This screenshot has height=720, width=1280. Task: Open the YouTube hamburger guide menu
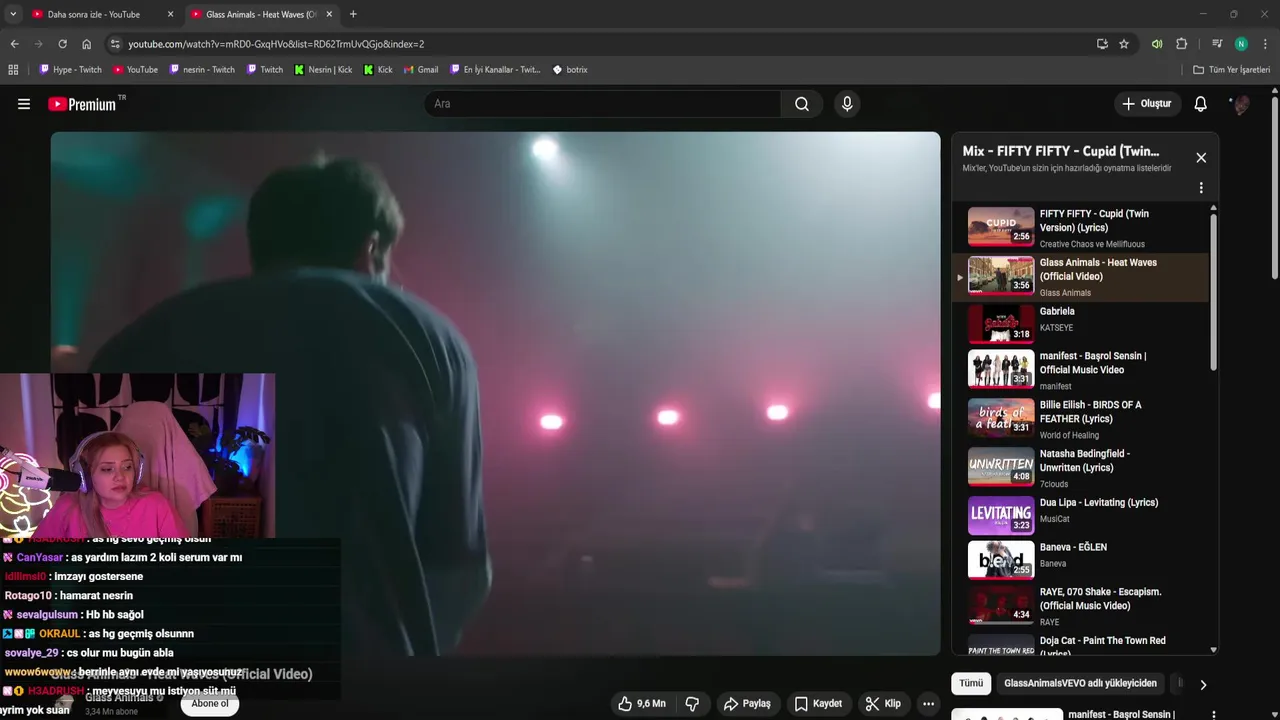(x=24, y=104)
